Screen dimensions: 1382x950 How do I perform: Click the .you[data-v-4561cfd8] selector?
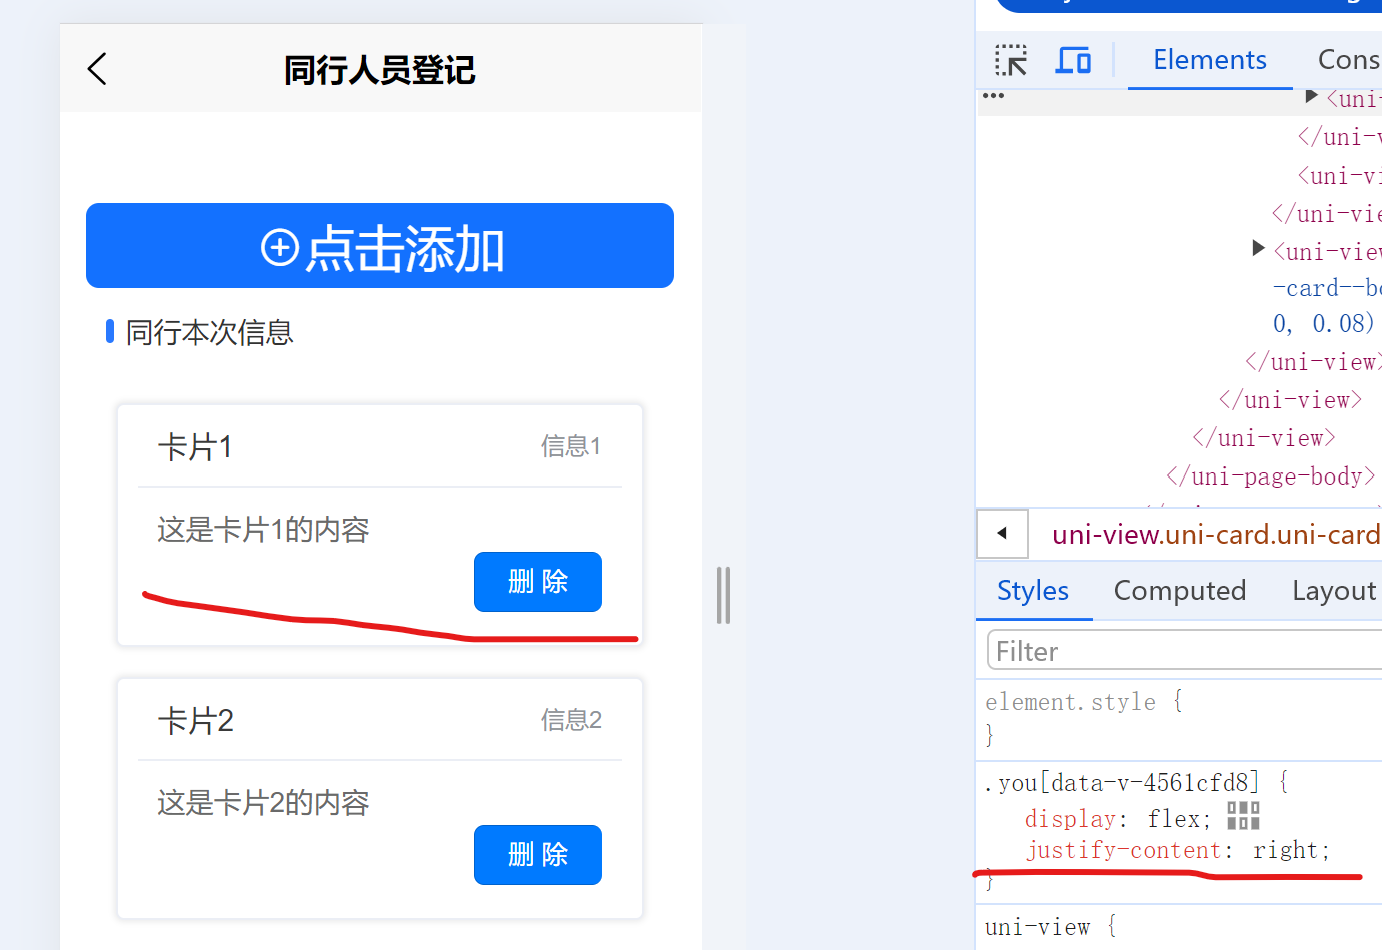coord(1121,782)
